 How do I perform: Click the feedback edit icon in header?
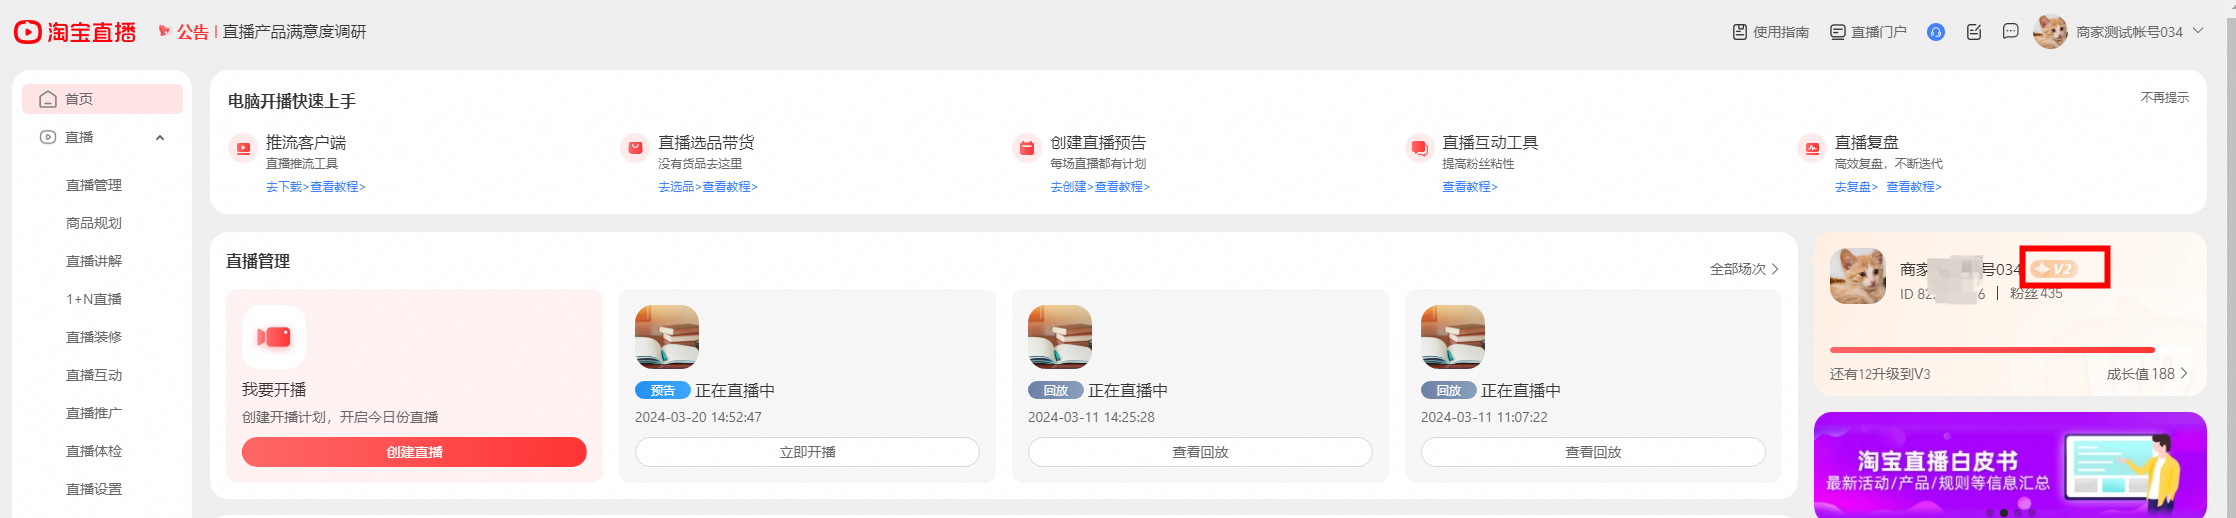click(x=1974, y=32)
